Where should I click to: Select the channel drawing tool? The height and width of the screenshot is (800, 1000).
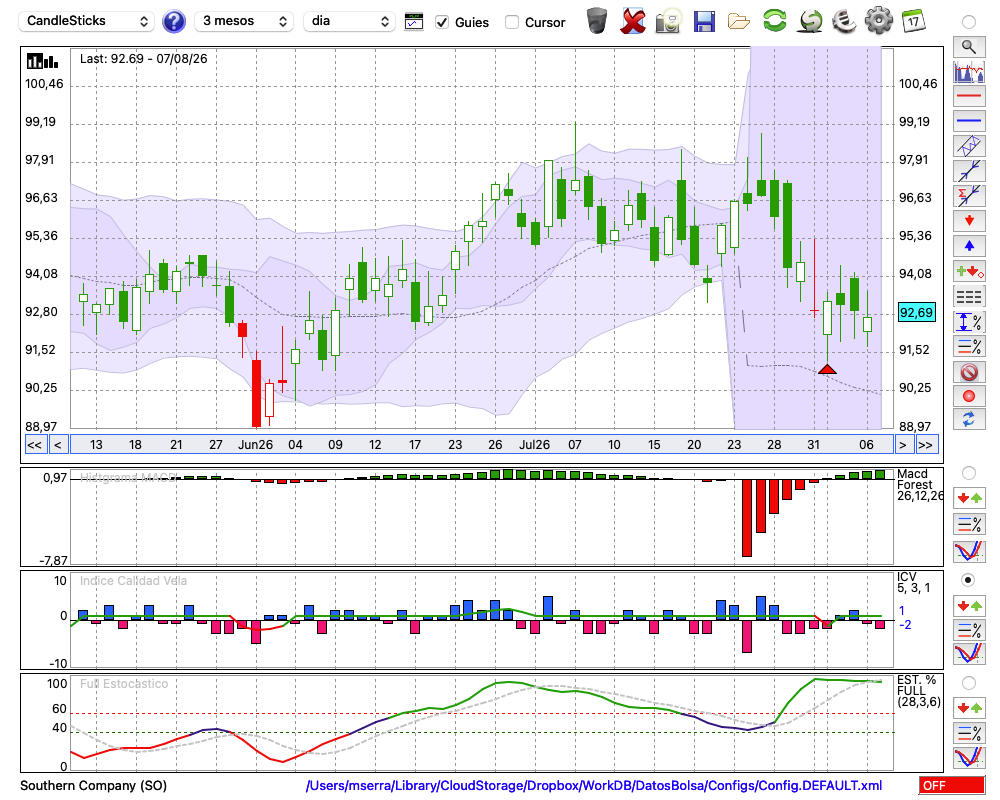(969, 146)
